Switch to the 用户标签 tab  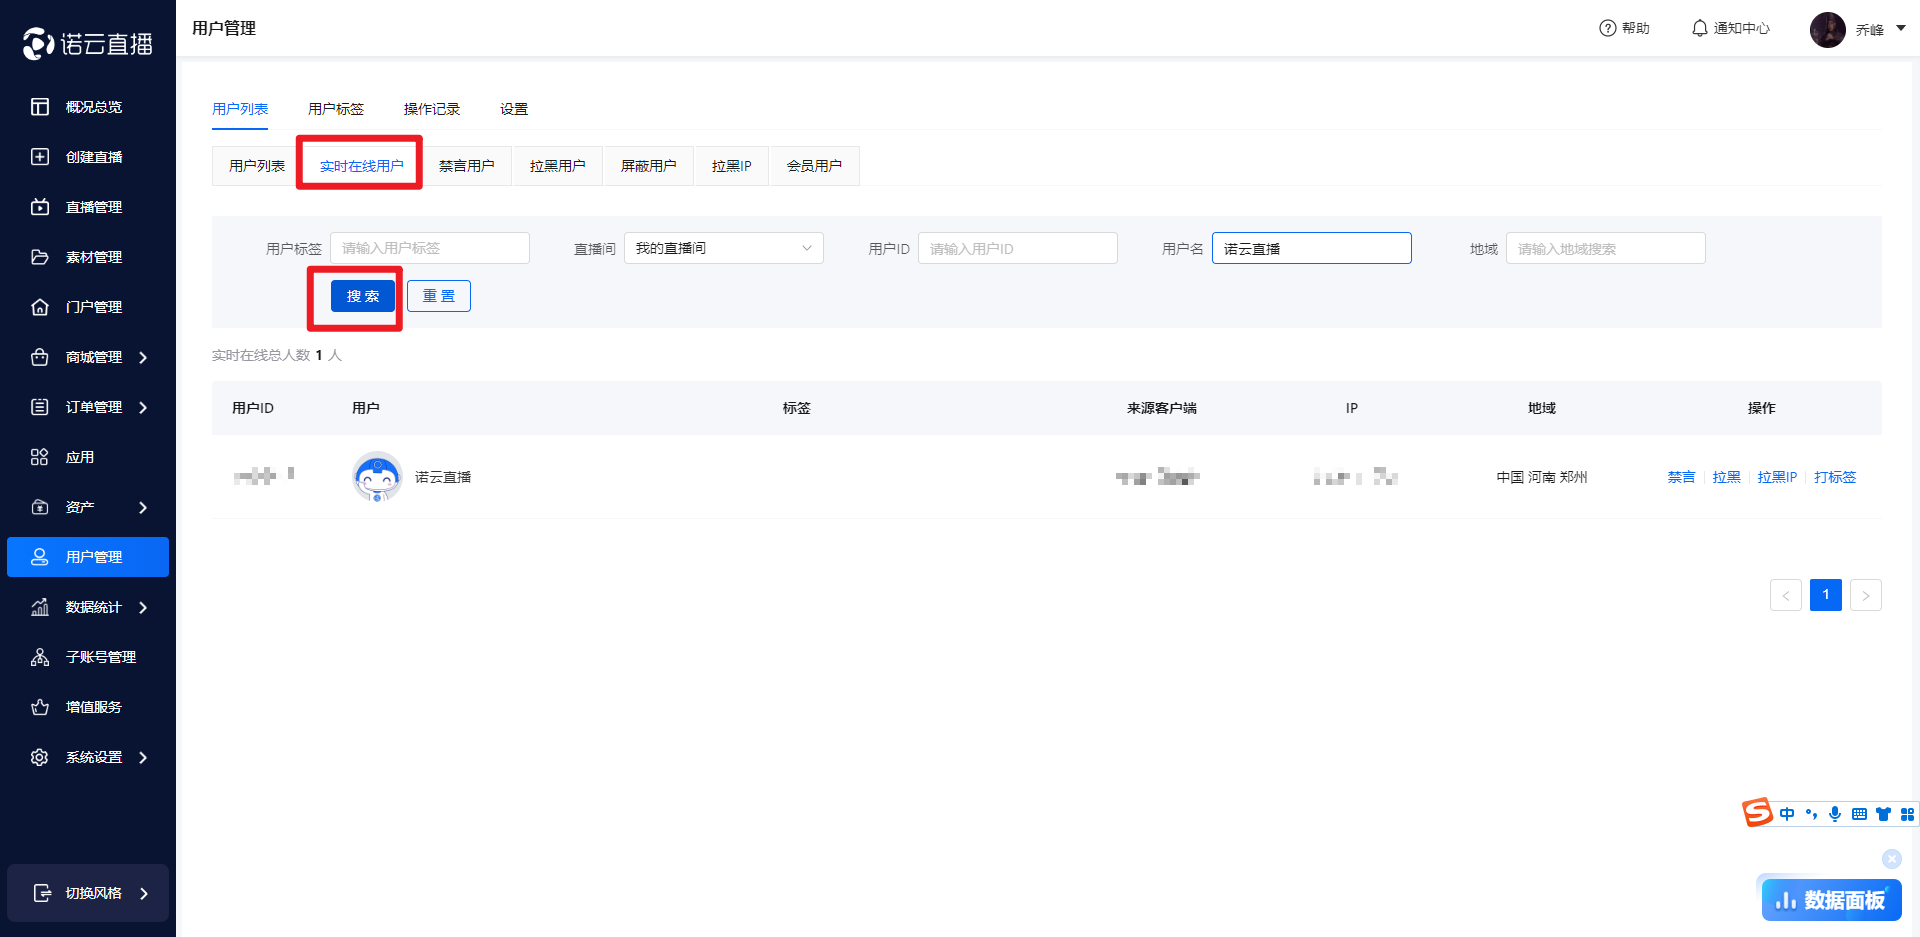(336, 109)
